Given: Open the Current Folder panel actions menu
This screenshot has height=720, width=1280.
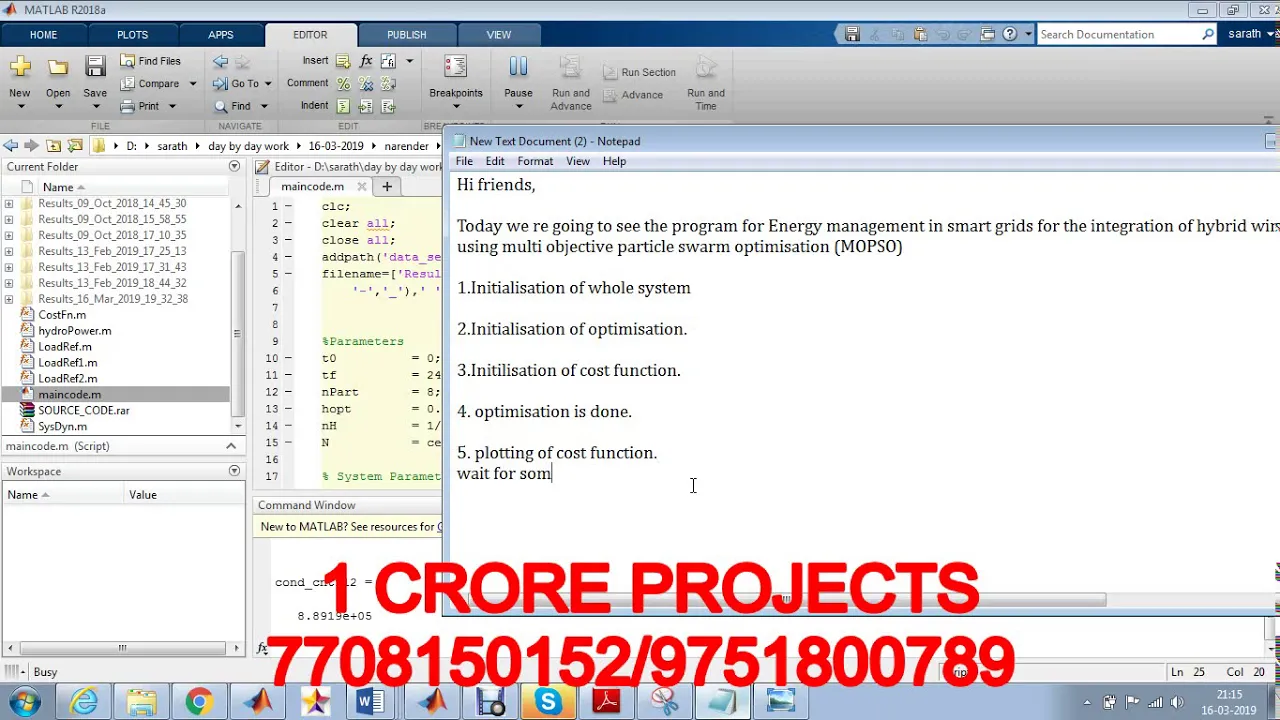Looking at the screenshot, I should [x=234, y=167].
